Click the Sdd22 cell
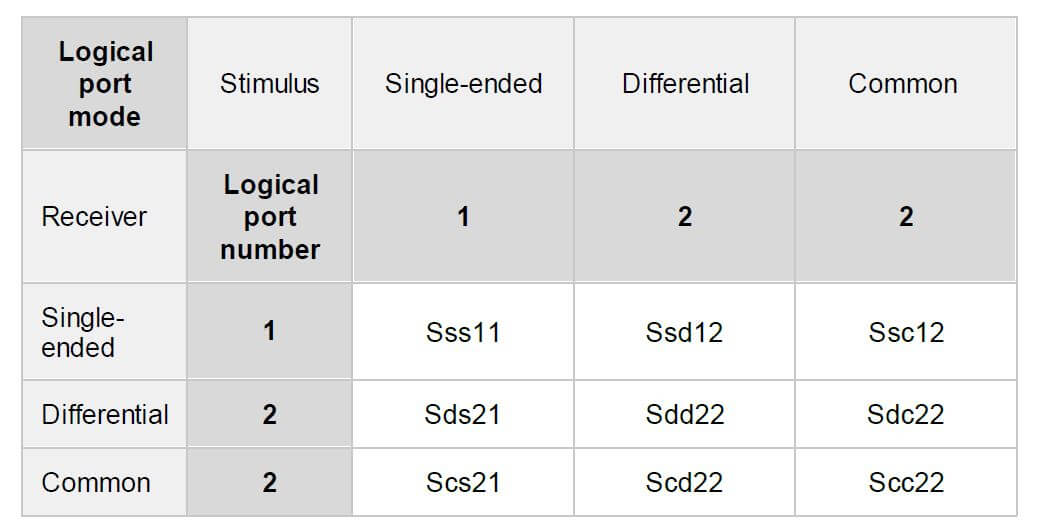 click(684, 414)
